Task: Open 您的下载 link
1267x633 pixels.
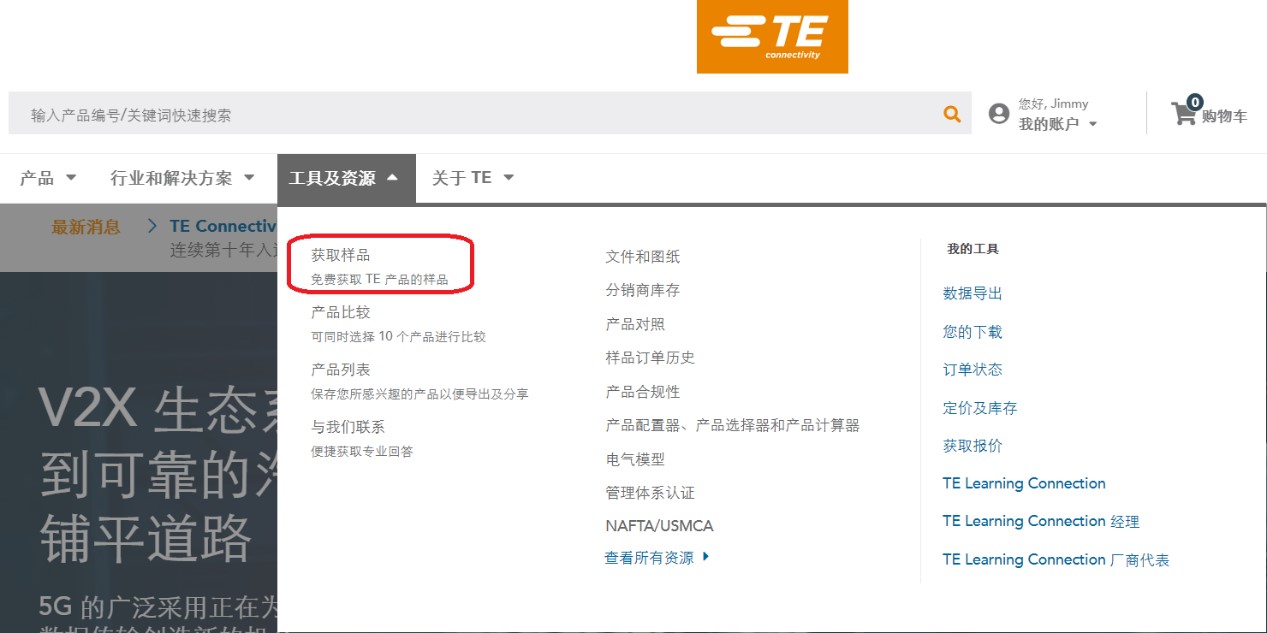Action: click(x=972, y=331)
